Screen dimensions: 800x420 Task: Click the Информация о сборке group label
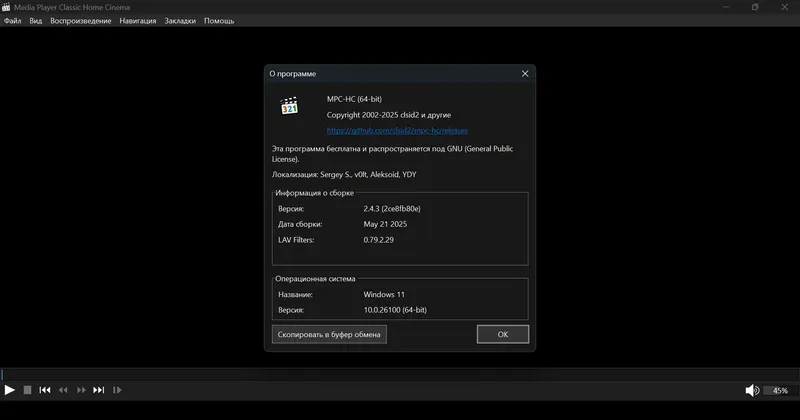(314, 193)
